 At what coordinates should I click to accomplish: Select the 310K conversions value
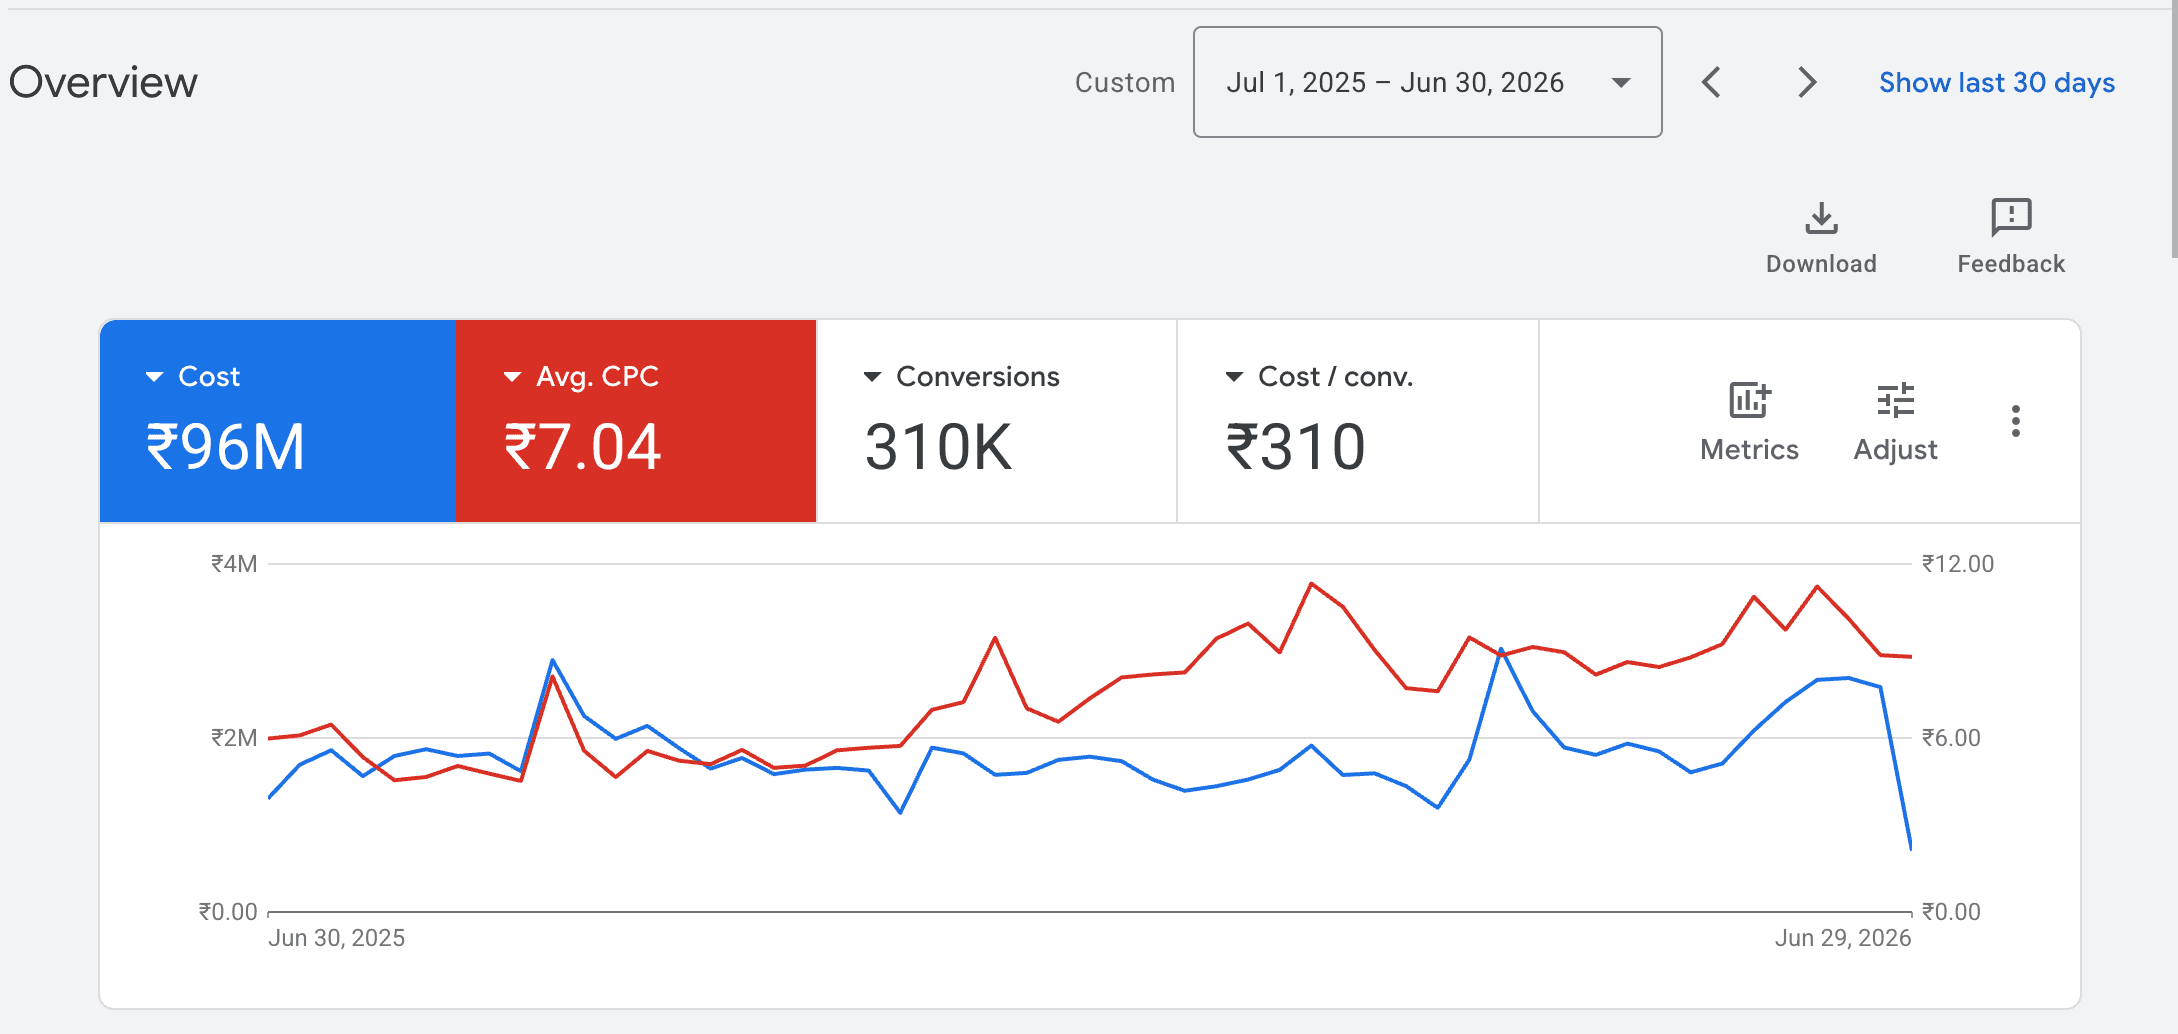point(938,446)
